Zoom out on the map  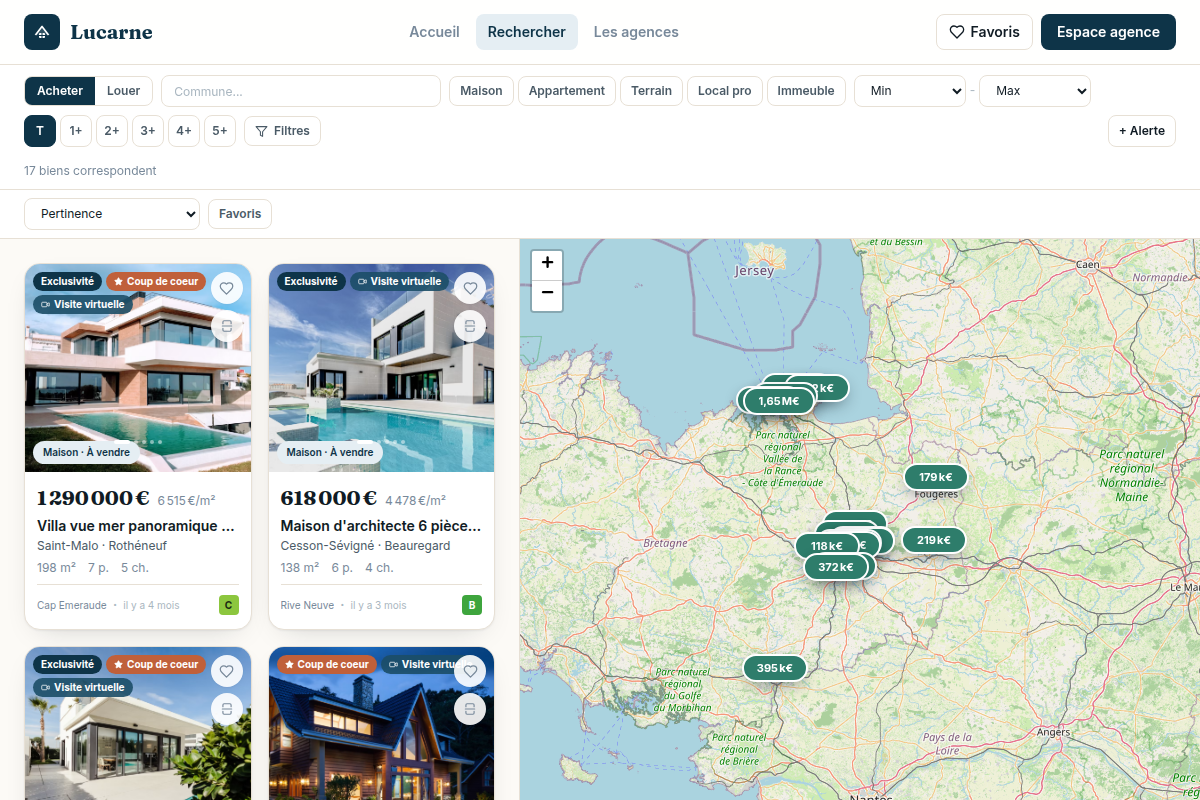pyautogui.click(x=547, y=294)
